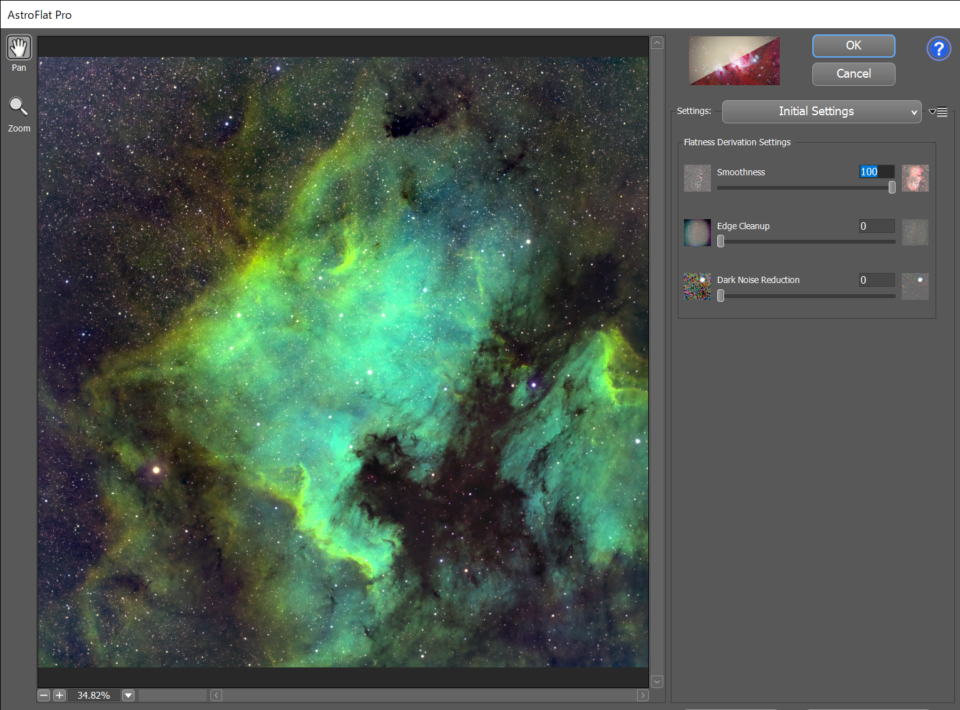Open the zoom percentage dropdown
The image size is (960, 710).
tap(127, 694)
